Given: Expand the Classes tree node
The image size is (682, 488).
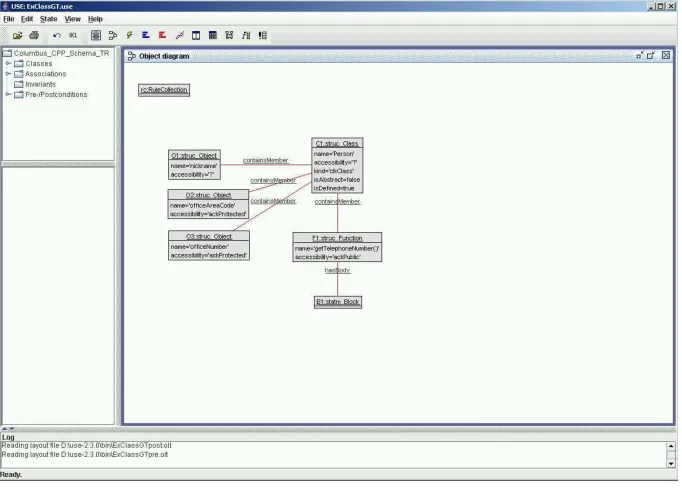Looking at the screenshot, I should [x=8, y=64].
